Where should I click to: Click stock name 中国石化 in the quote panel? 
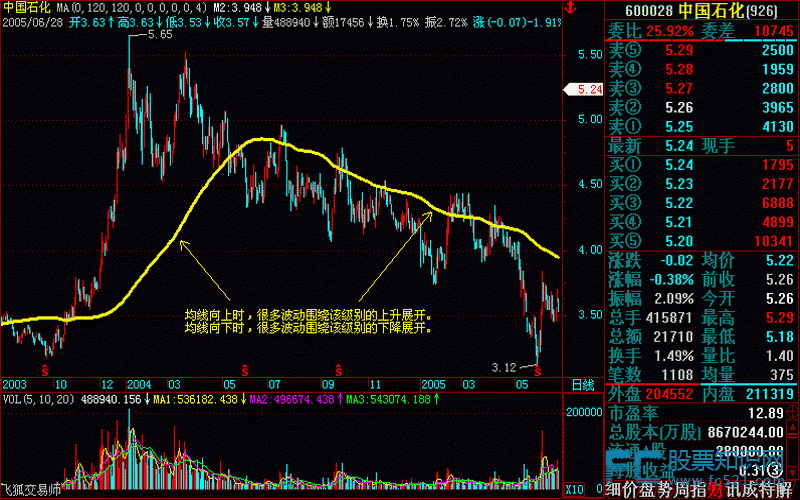pyautogui.click(x=711, y=11)
